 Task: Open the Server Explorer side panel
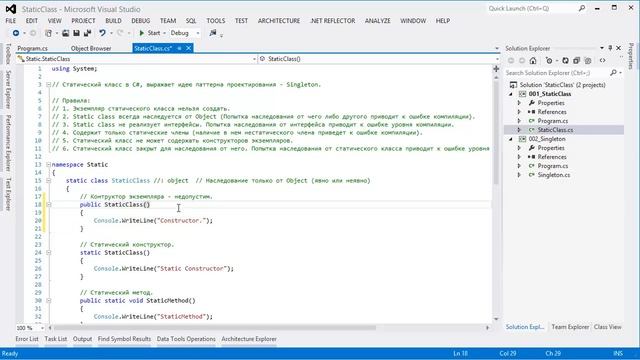(8, 89)
